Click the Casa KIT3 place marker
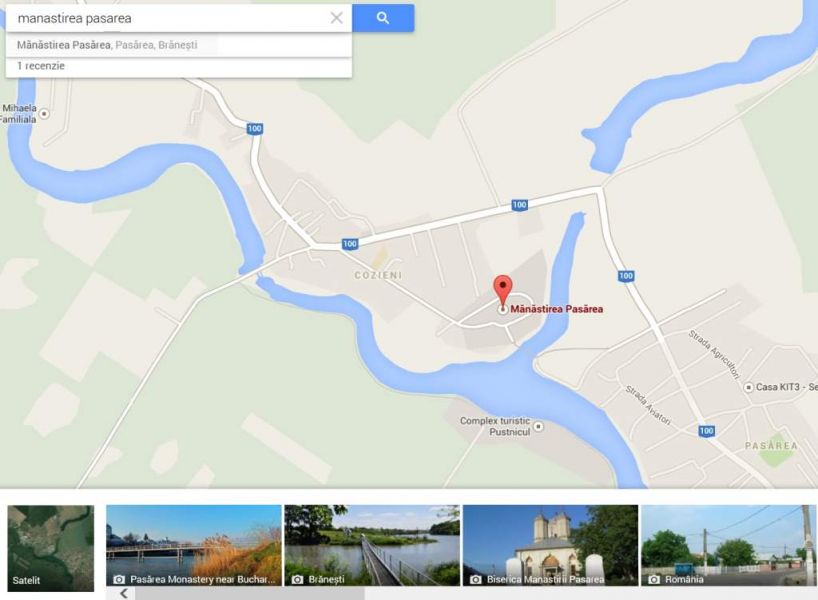This screenshot has width=818, height=600. coord(749,387)
